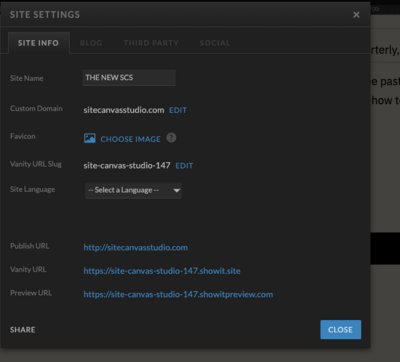The image size is (400, 362).
Task: Click the Site Settings dialog title
Action: pyautogui.click(x=45, y=15)
